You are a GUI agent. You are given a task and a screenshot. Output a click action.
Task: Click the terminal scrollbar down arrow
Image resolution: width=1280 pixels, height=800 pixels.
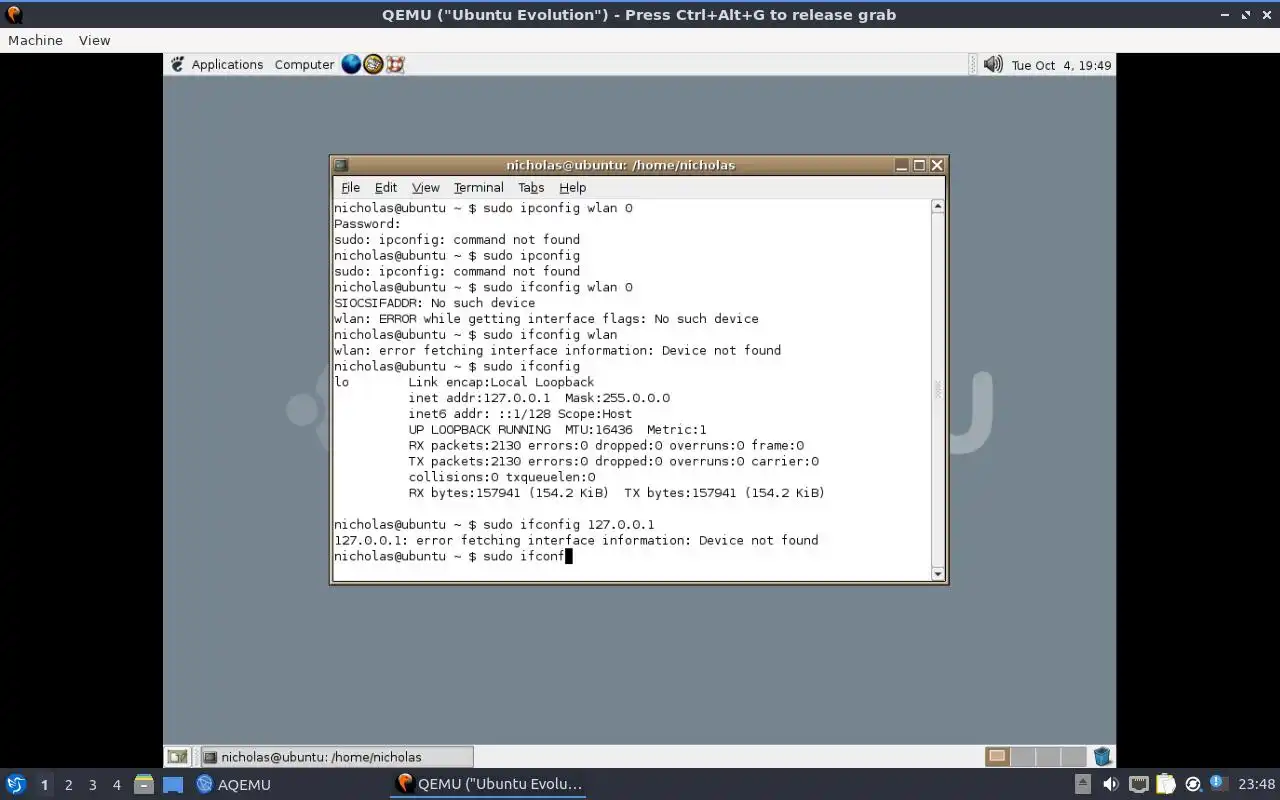point(937,573)
